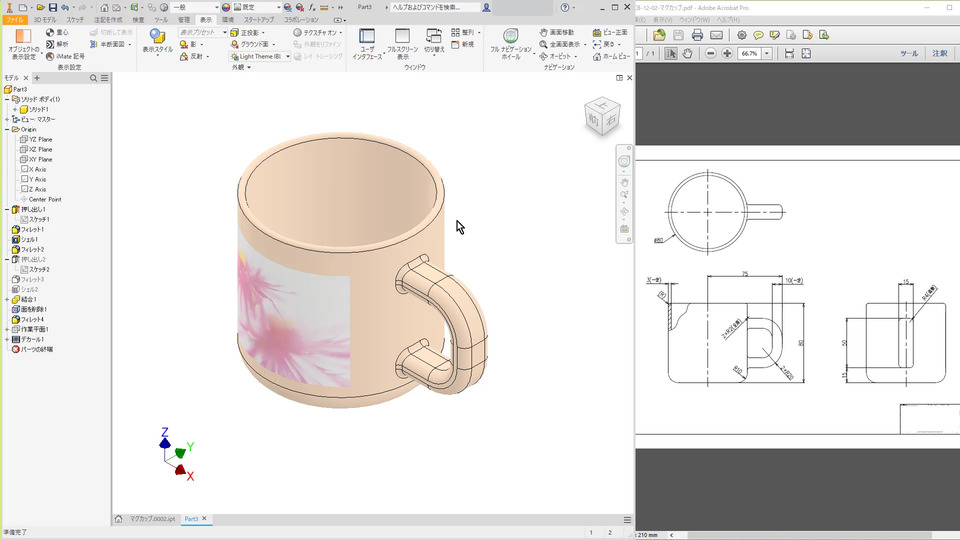Click the help search input field
This screenshot has height=540, width=960.
pos(434,7)
